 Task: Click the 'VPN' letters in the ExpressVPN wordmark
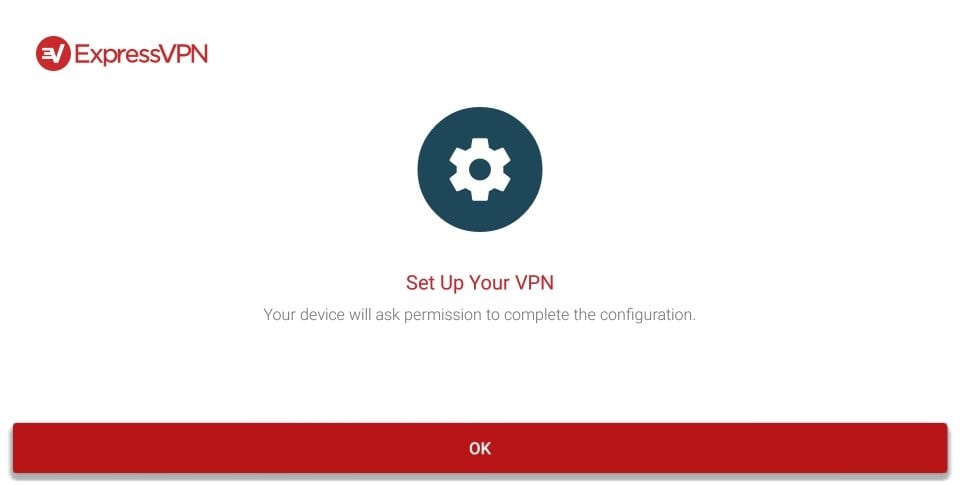tap(184, 54)
